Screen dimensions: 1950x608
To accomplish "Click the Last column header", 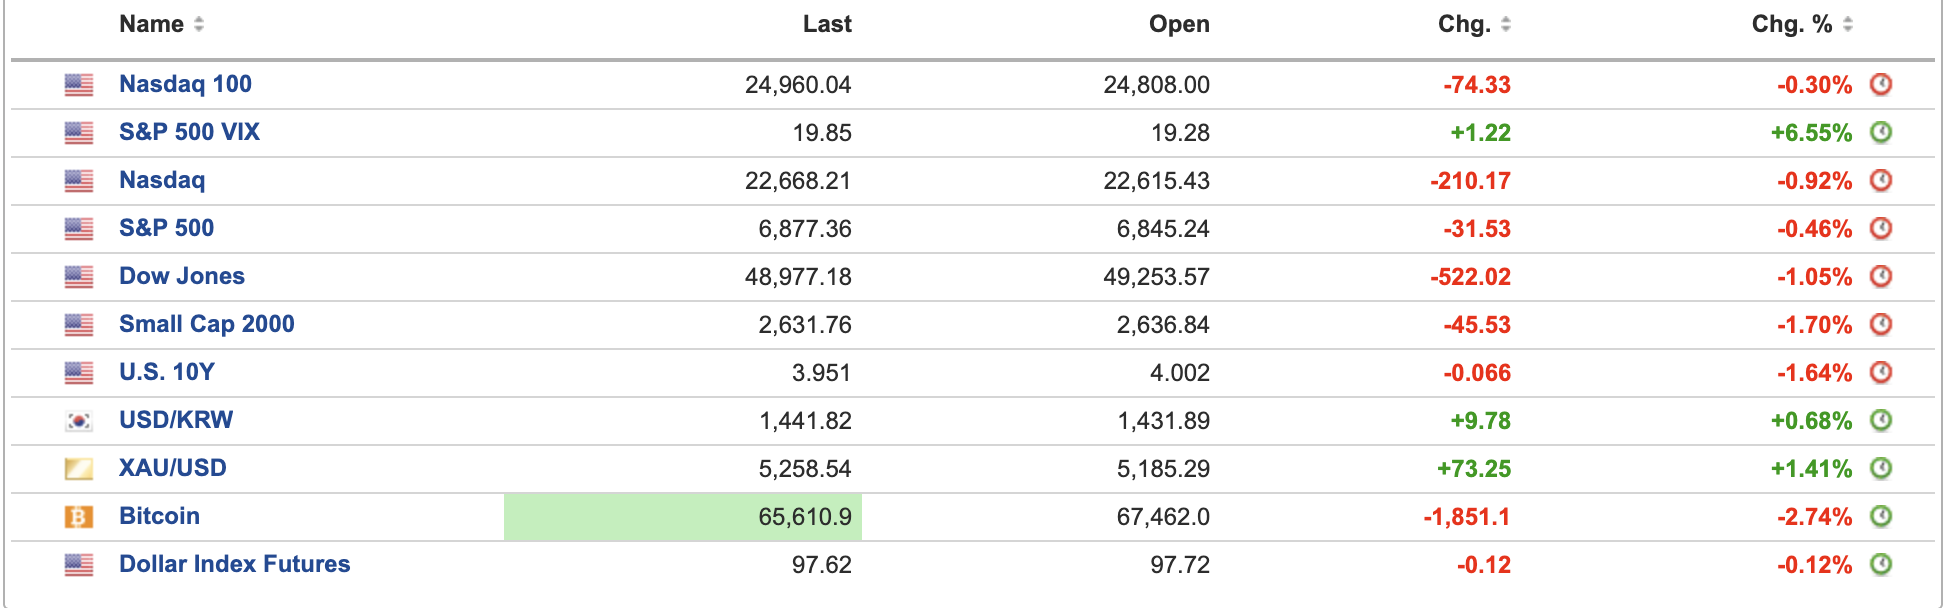I will click(827, 24).
